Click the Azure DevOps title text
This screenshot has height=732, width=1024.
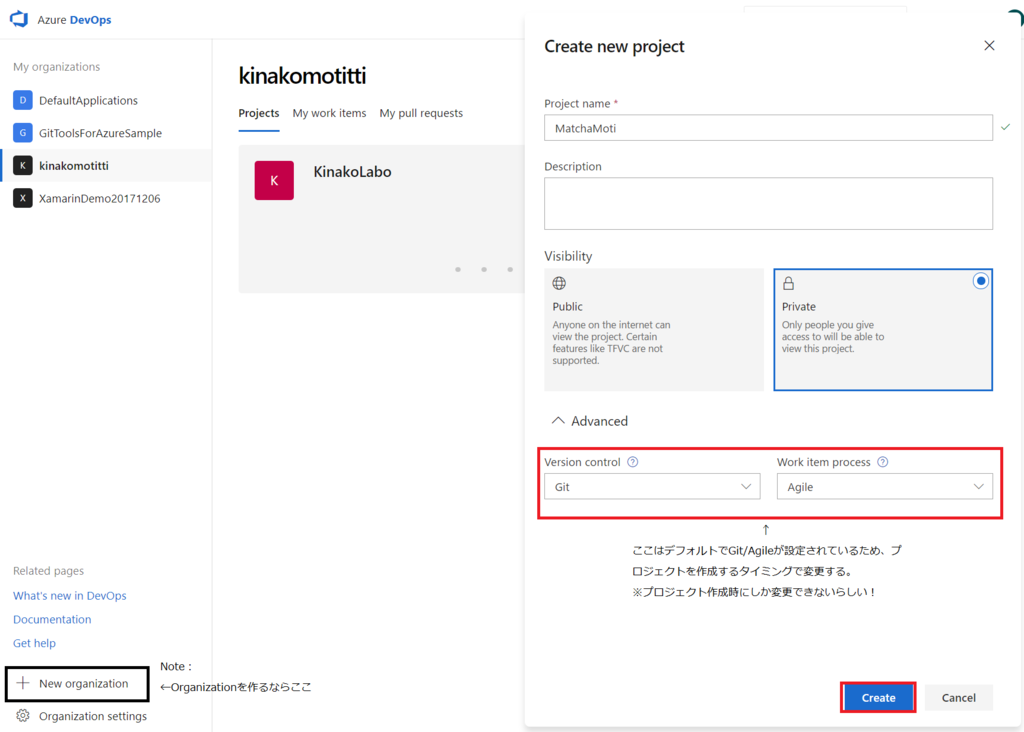pyautogui.click(x=74, y=20)
